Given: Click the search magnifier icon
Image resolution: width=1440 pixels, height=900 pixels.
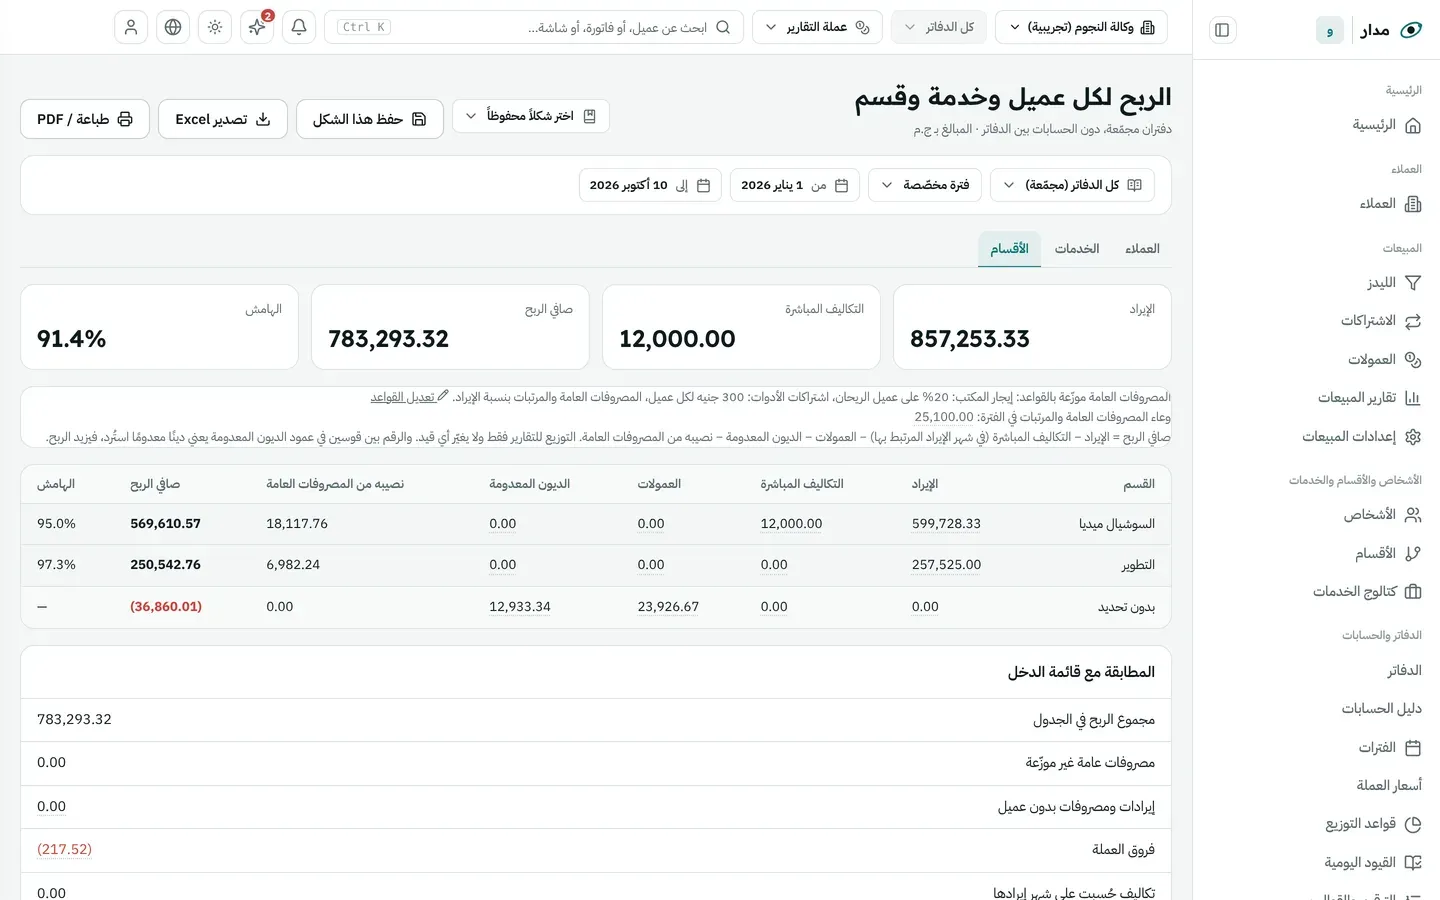Looking at the screenshot, I should (723, 27).
